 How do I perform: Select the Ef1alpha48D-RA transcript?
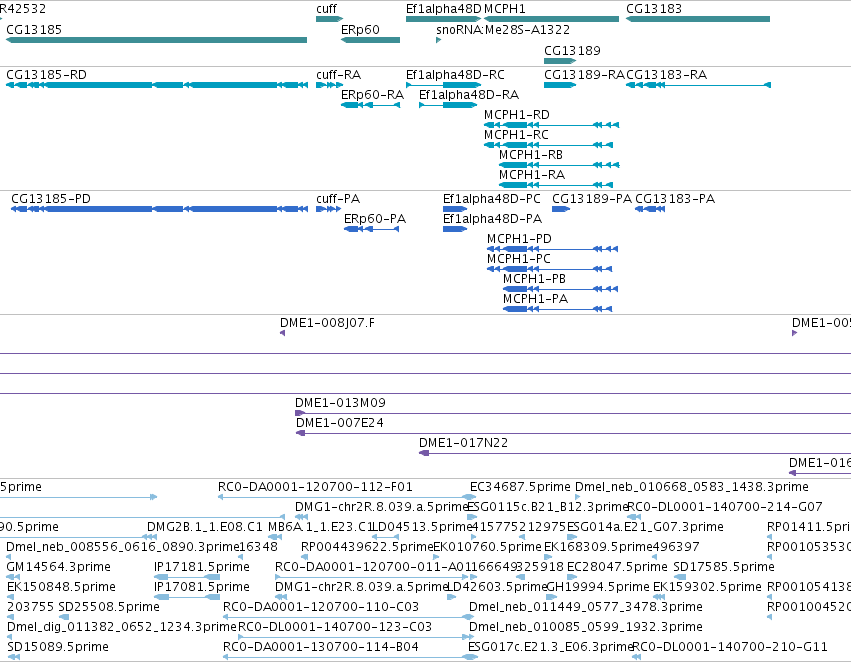448,105
